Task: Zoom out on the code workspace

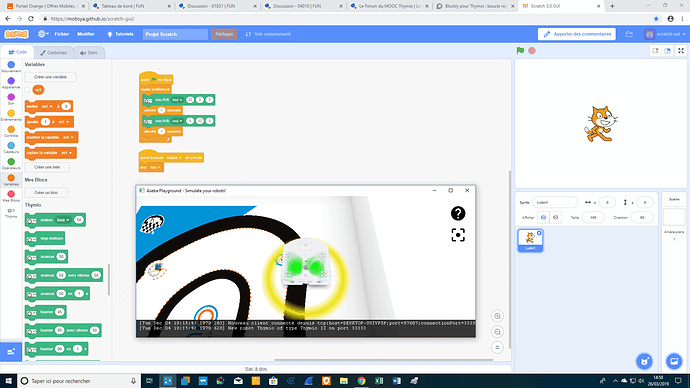Action: click(x=497, y=332)
